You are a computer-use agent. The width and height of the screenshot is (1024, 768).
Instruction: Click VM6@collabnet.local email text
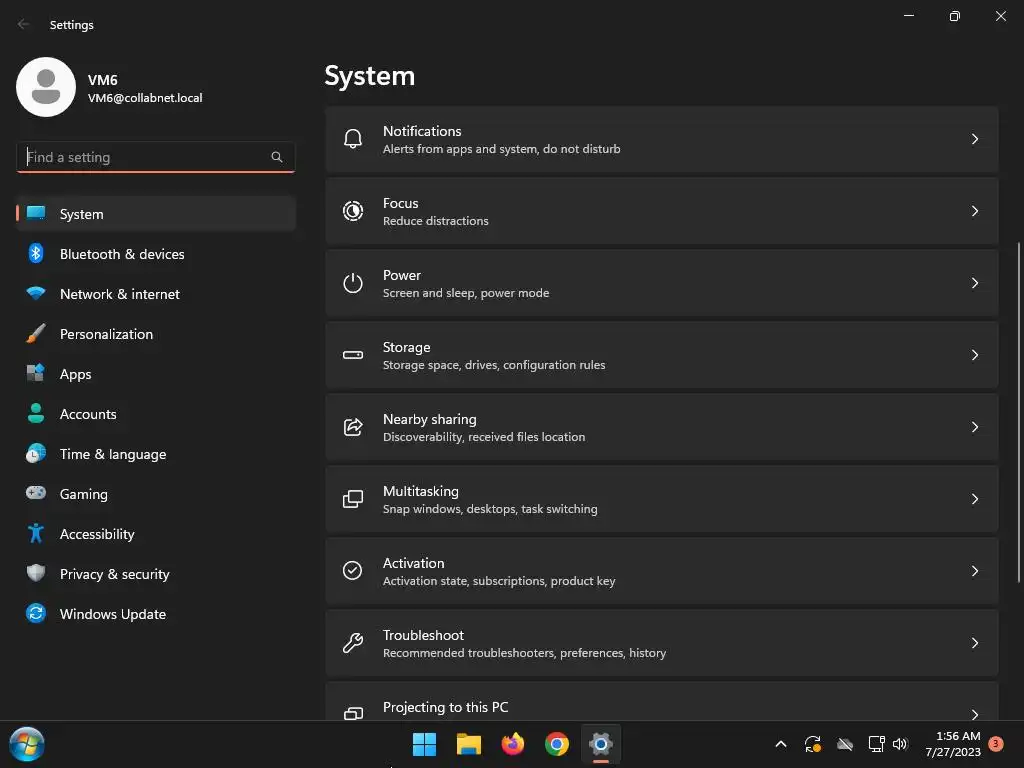coord(145,98)
